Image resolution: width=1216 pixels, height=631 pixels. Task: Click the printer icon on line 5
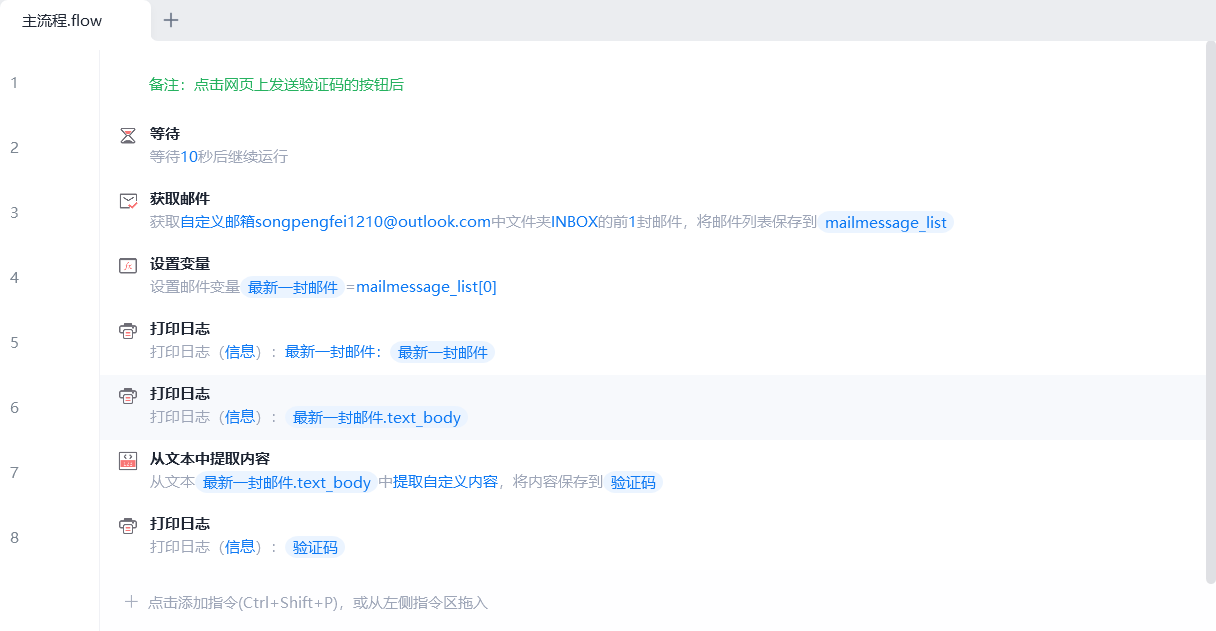128,331
